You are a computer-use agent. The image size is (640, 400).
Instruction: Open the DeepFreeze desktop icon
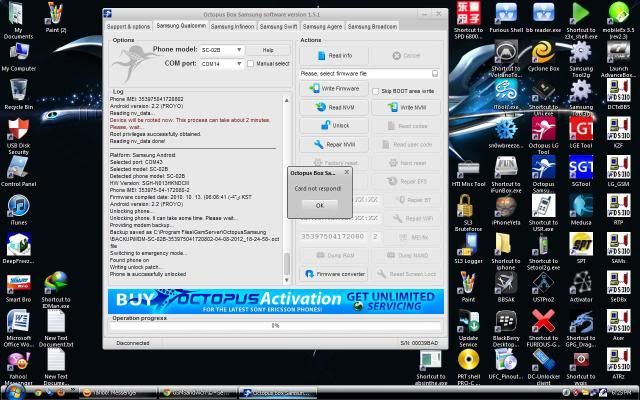pos(19,248)
